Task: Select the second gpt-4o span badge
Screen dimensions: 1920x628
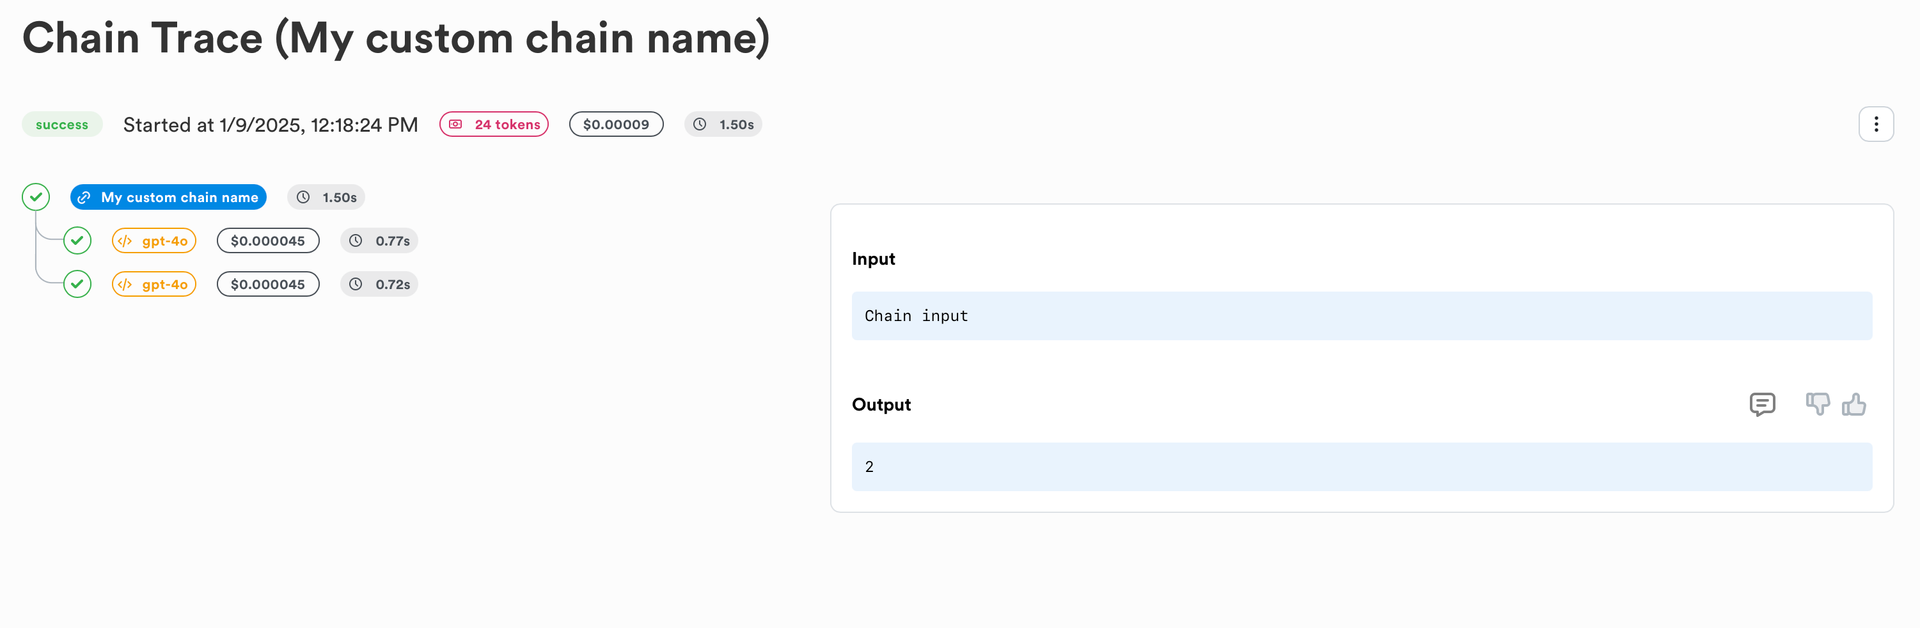Action: click(x=154, y=284)
